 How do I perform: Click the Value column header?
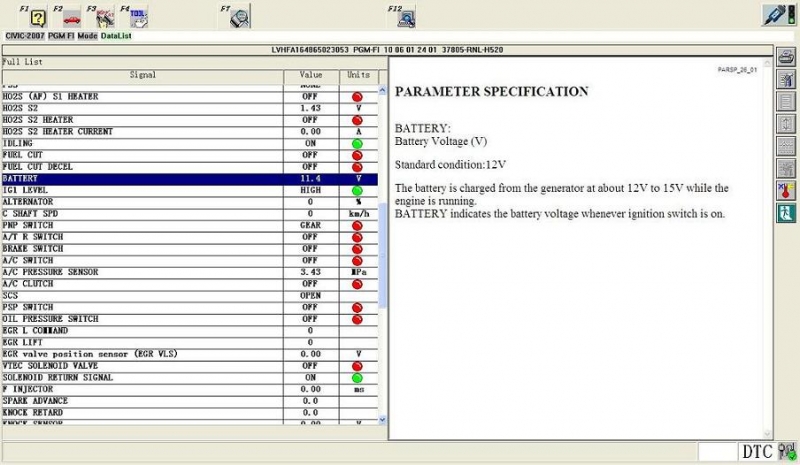(x=311, y=75)
